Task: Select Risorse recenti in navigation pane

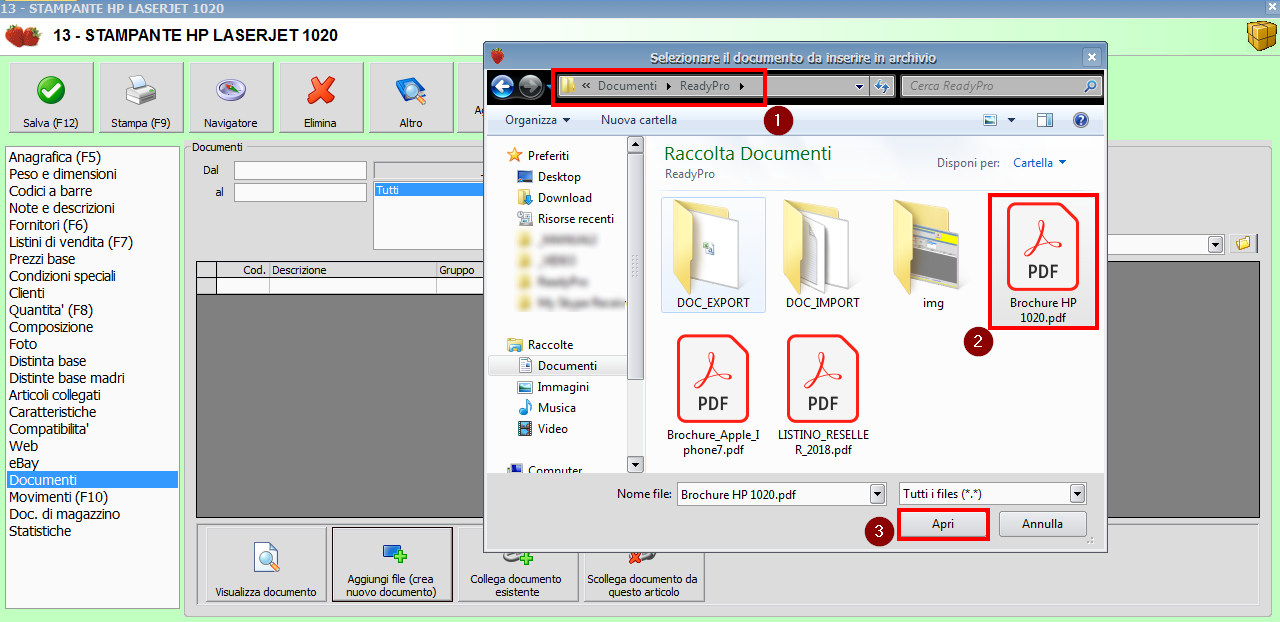Action: click(566, 219)
